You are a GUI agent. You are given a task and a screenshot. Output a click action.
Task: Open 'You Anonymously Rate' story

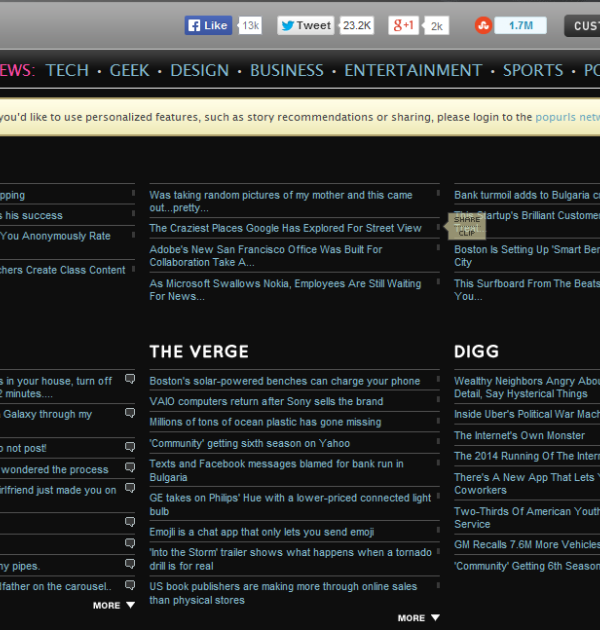55,236
